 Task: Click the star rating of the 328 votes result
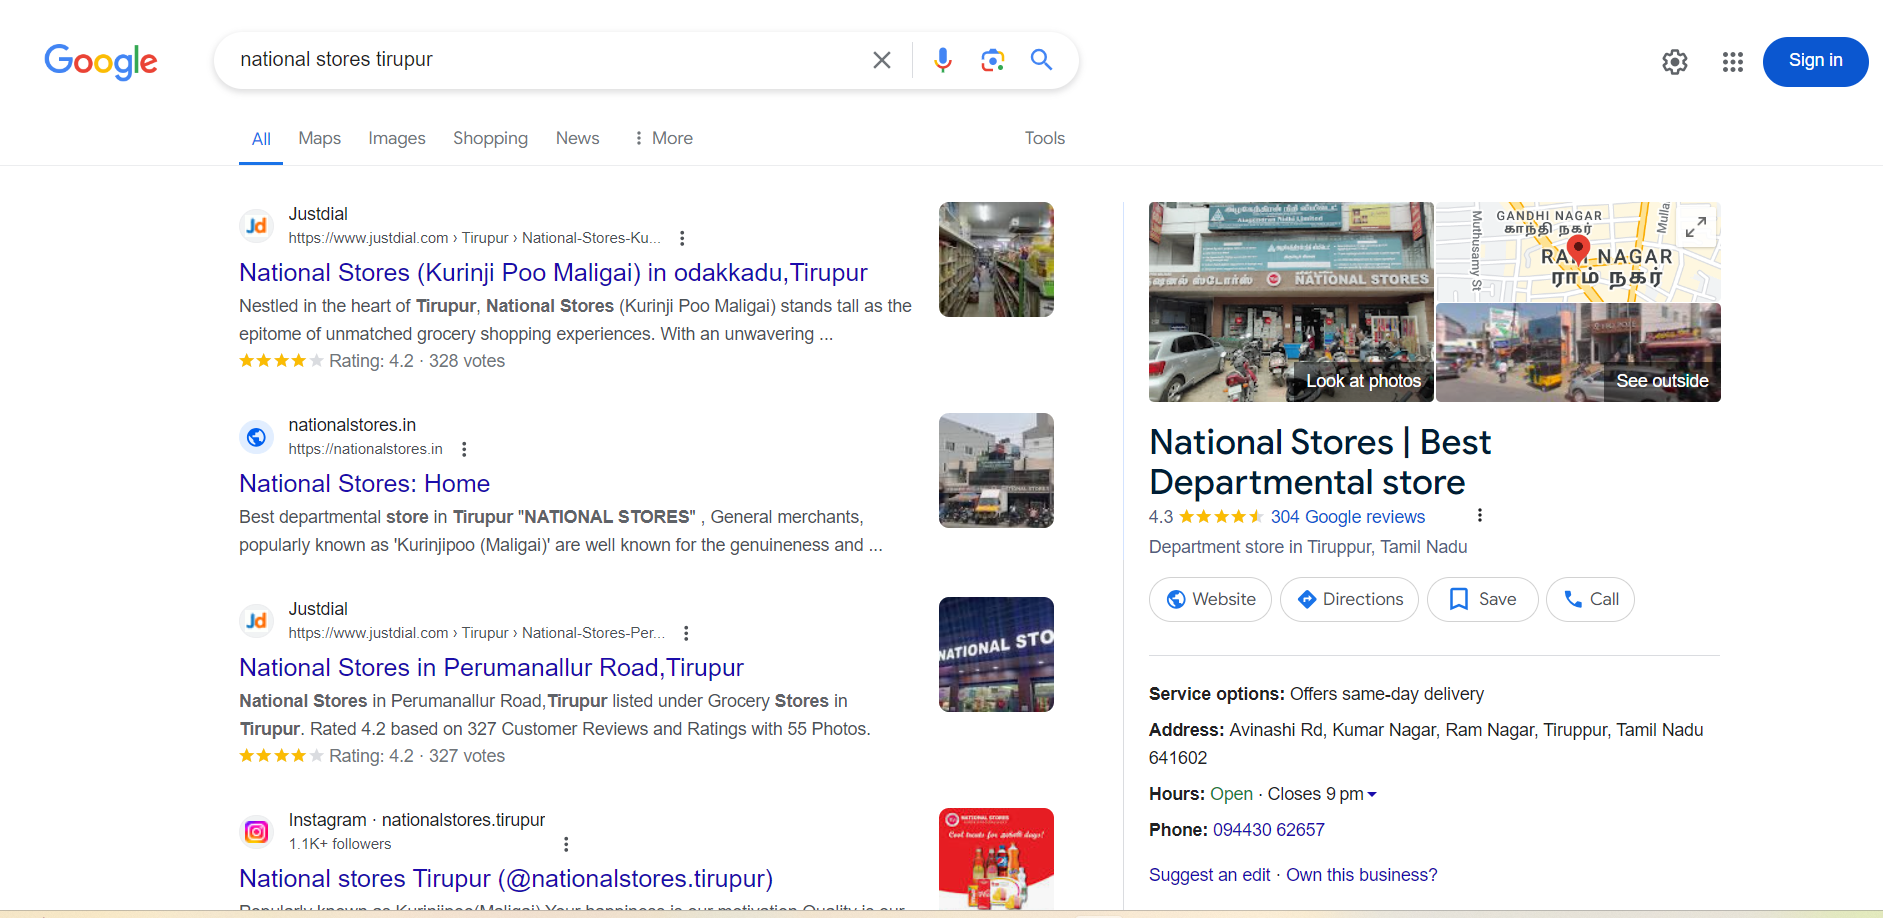pyautogui.click(x=281, y=361)
